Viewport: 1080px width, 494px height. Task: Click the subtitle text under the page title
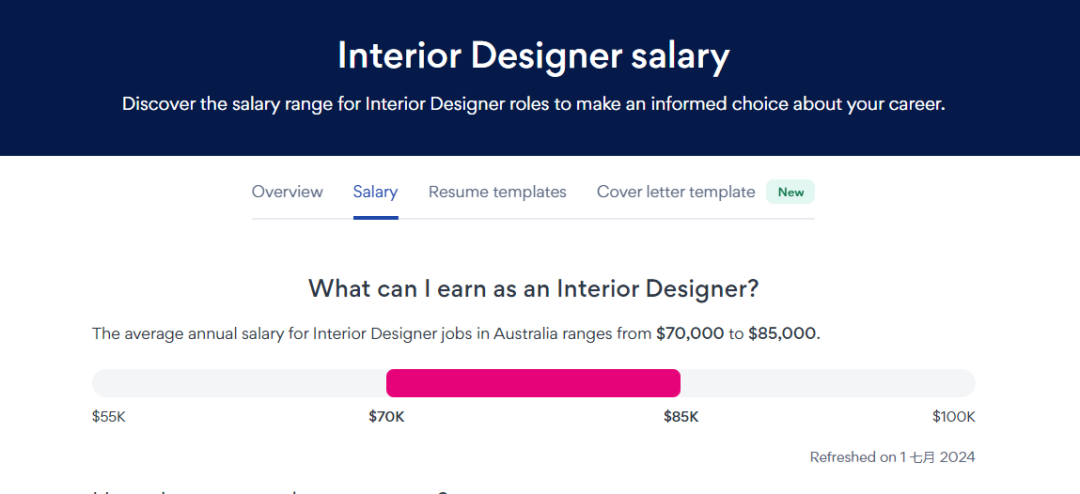[533, 104]
